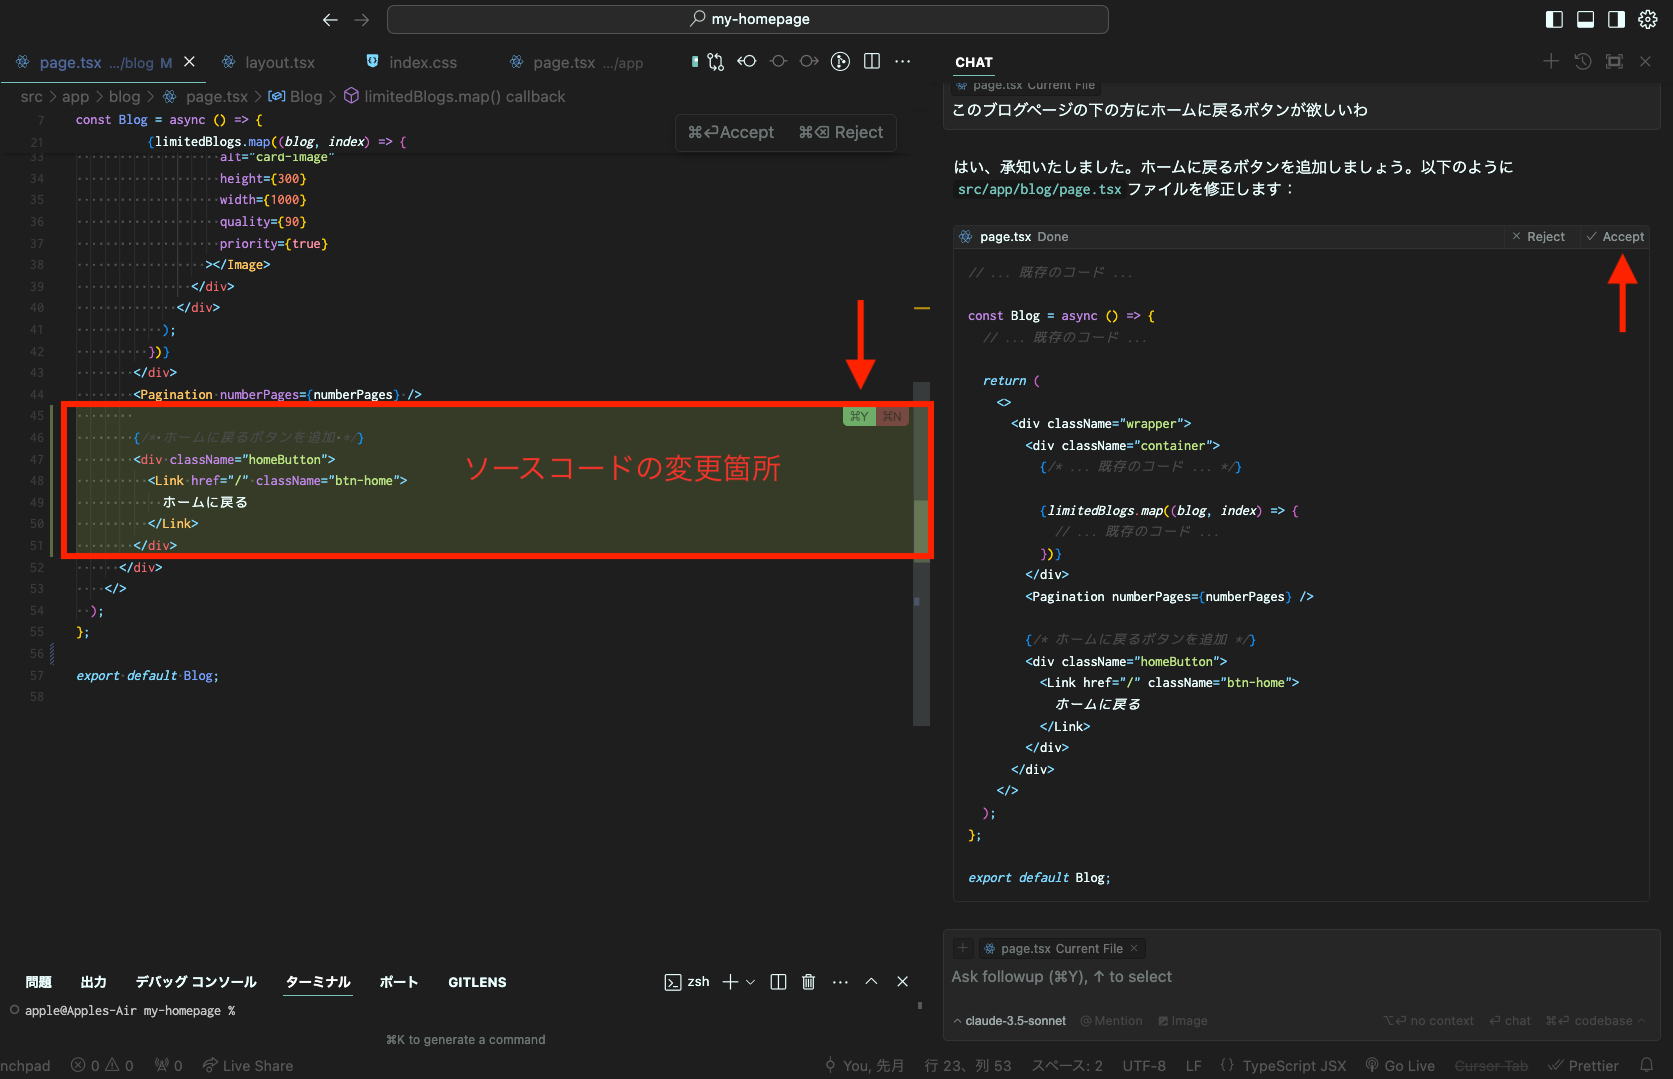
Task: Select the CHAT panel tab
Action: (973, 62)
